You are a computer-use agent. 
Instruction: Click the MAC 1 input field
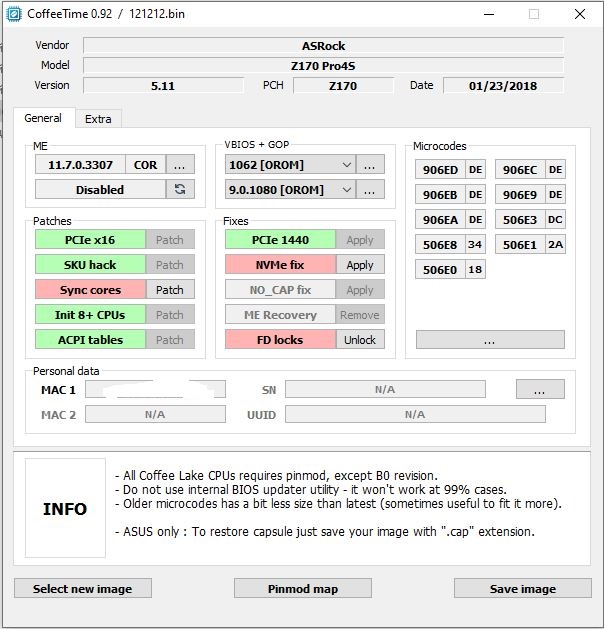(x=156, y=389)
